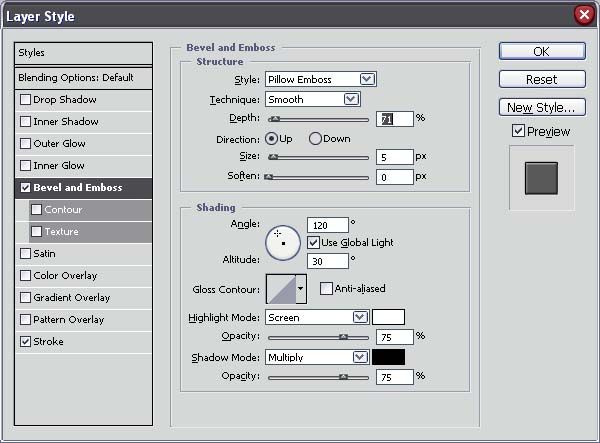
Task: Click the Depth percentage input field
Action: pyautogui.click(x=395, y=119)
